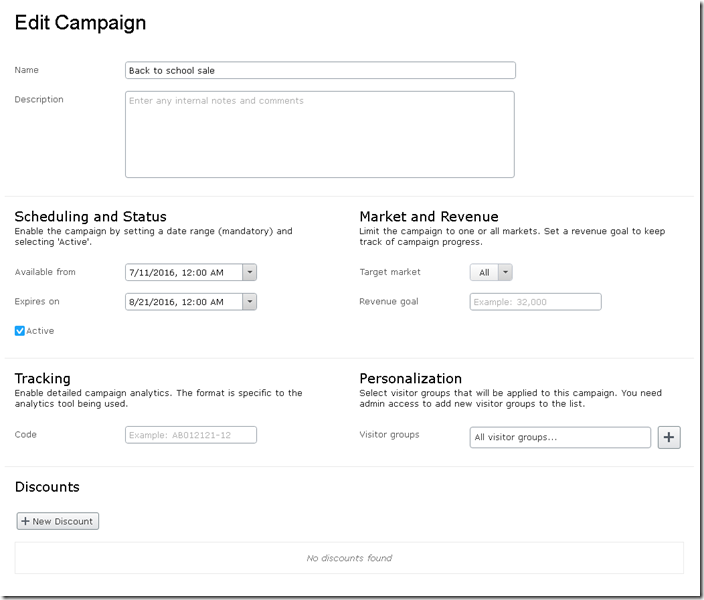Click the Visitor groups label
This screenshot has height=600, width=704.
[390, 435]
